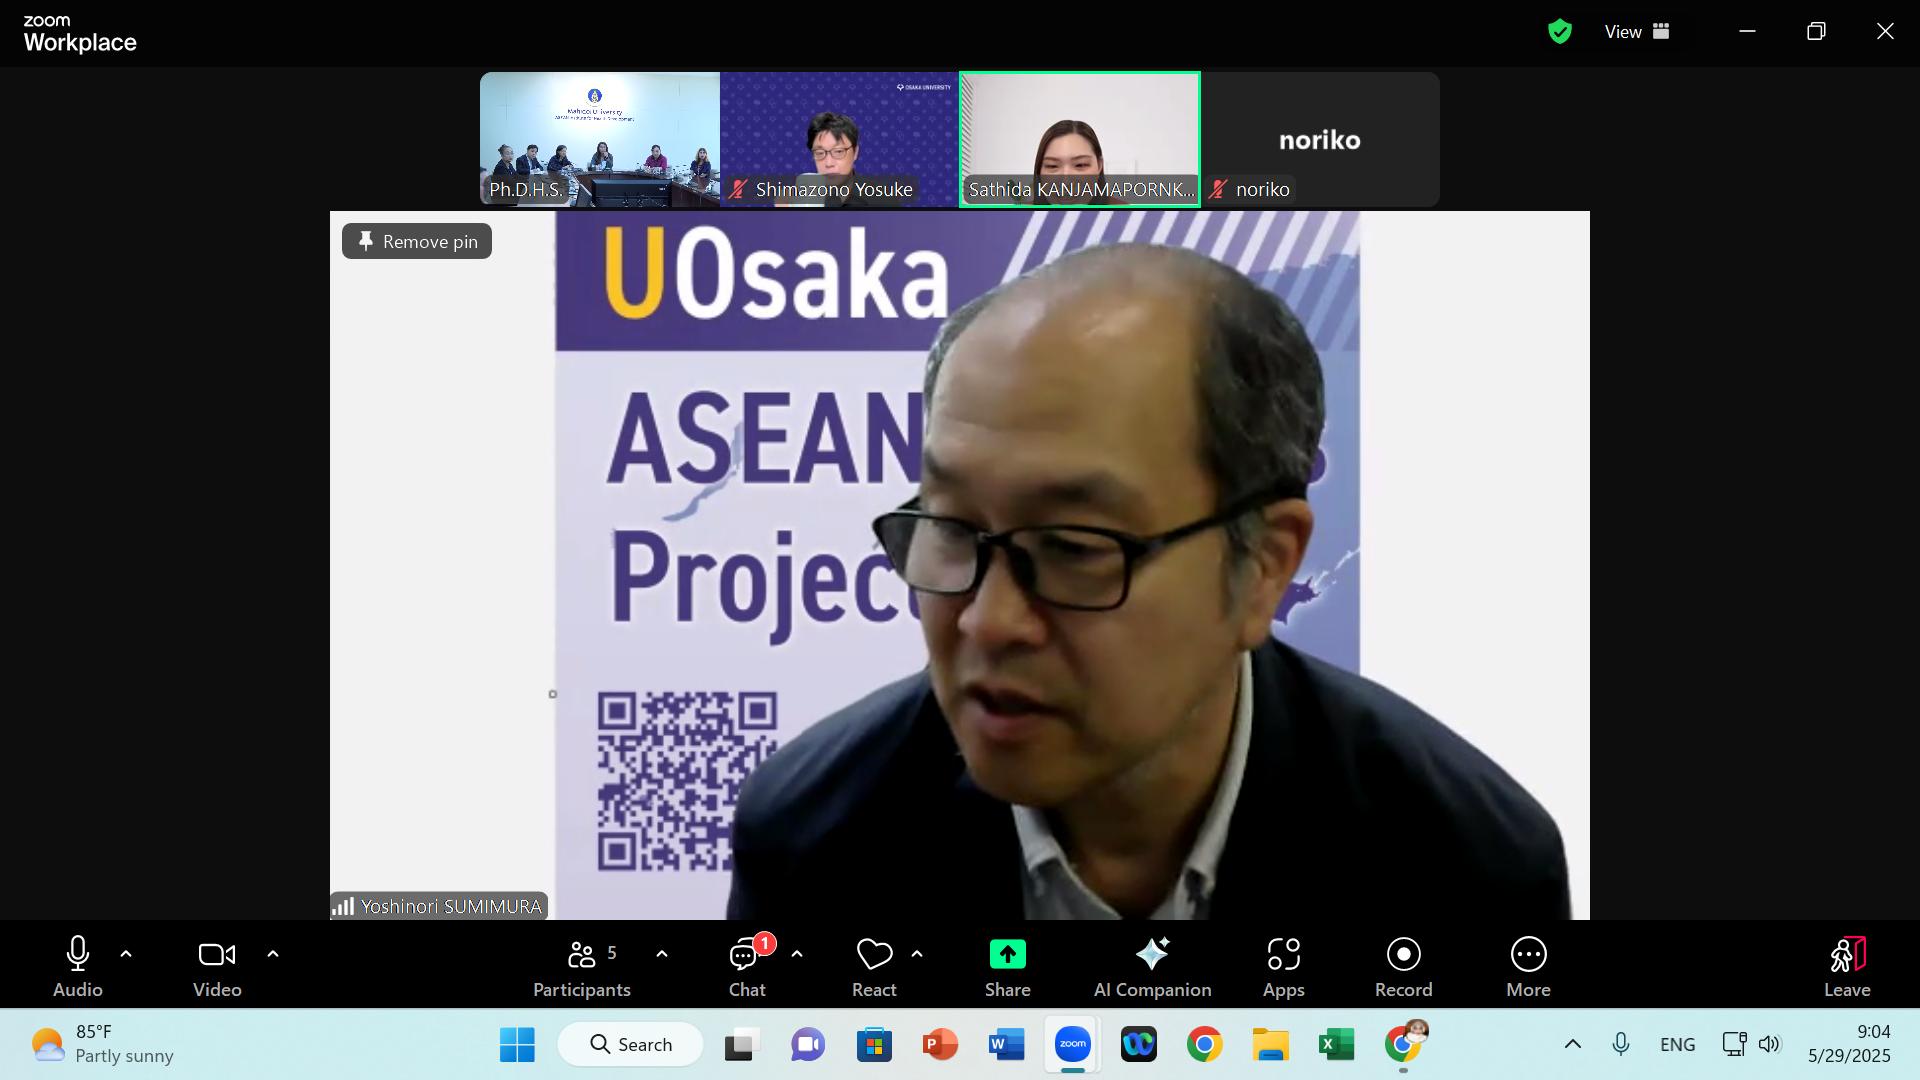Open clock showing 9:04 5/29/2025
This screenshot has height=1080, width=1920.
[x=1849, y=1045]
